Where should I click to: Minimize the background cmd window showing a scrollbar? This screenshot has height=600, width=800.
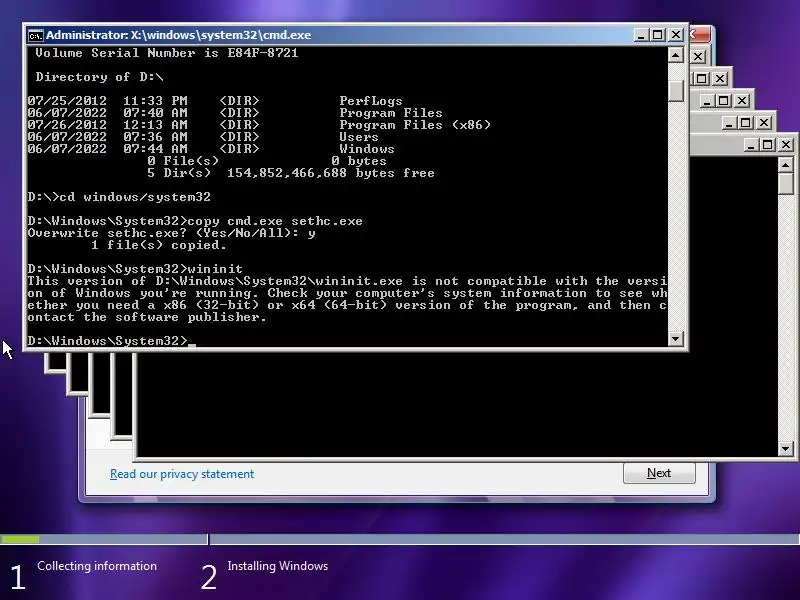click(x=751, y=145)
